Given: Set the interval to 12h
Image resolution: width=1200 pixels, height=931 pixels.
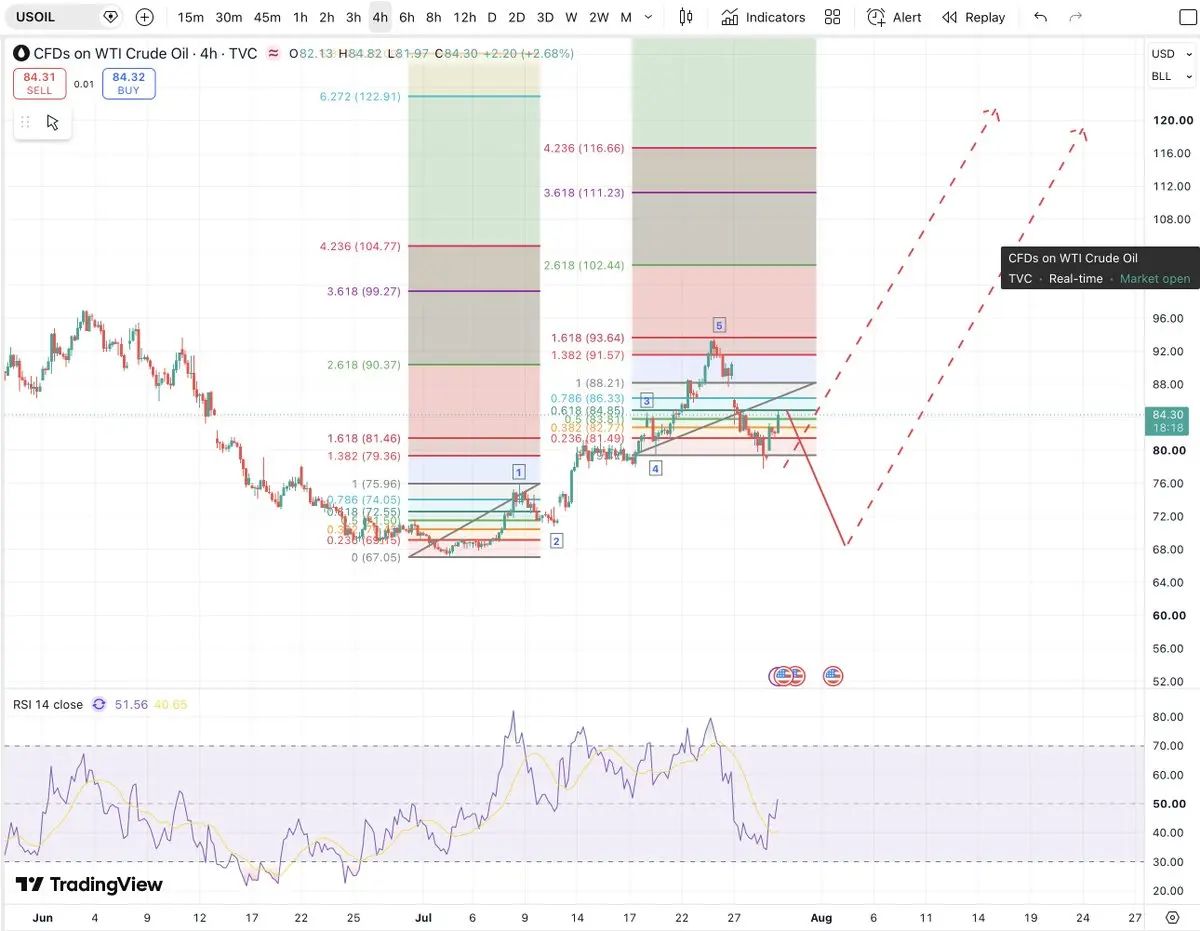Looking at the screenshot, I should tap(464, 17).
